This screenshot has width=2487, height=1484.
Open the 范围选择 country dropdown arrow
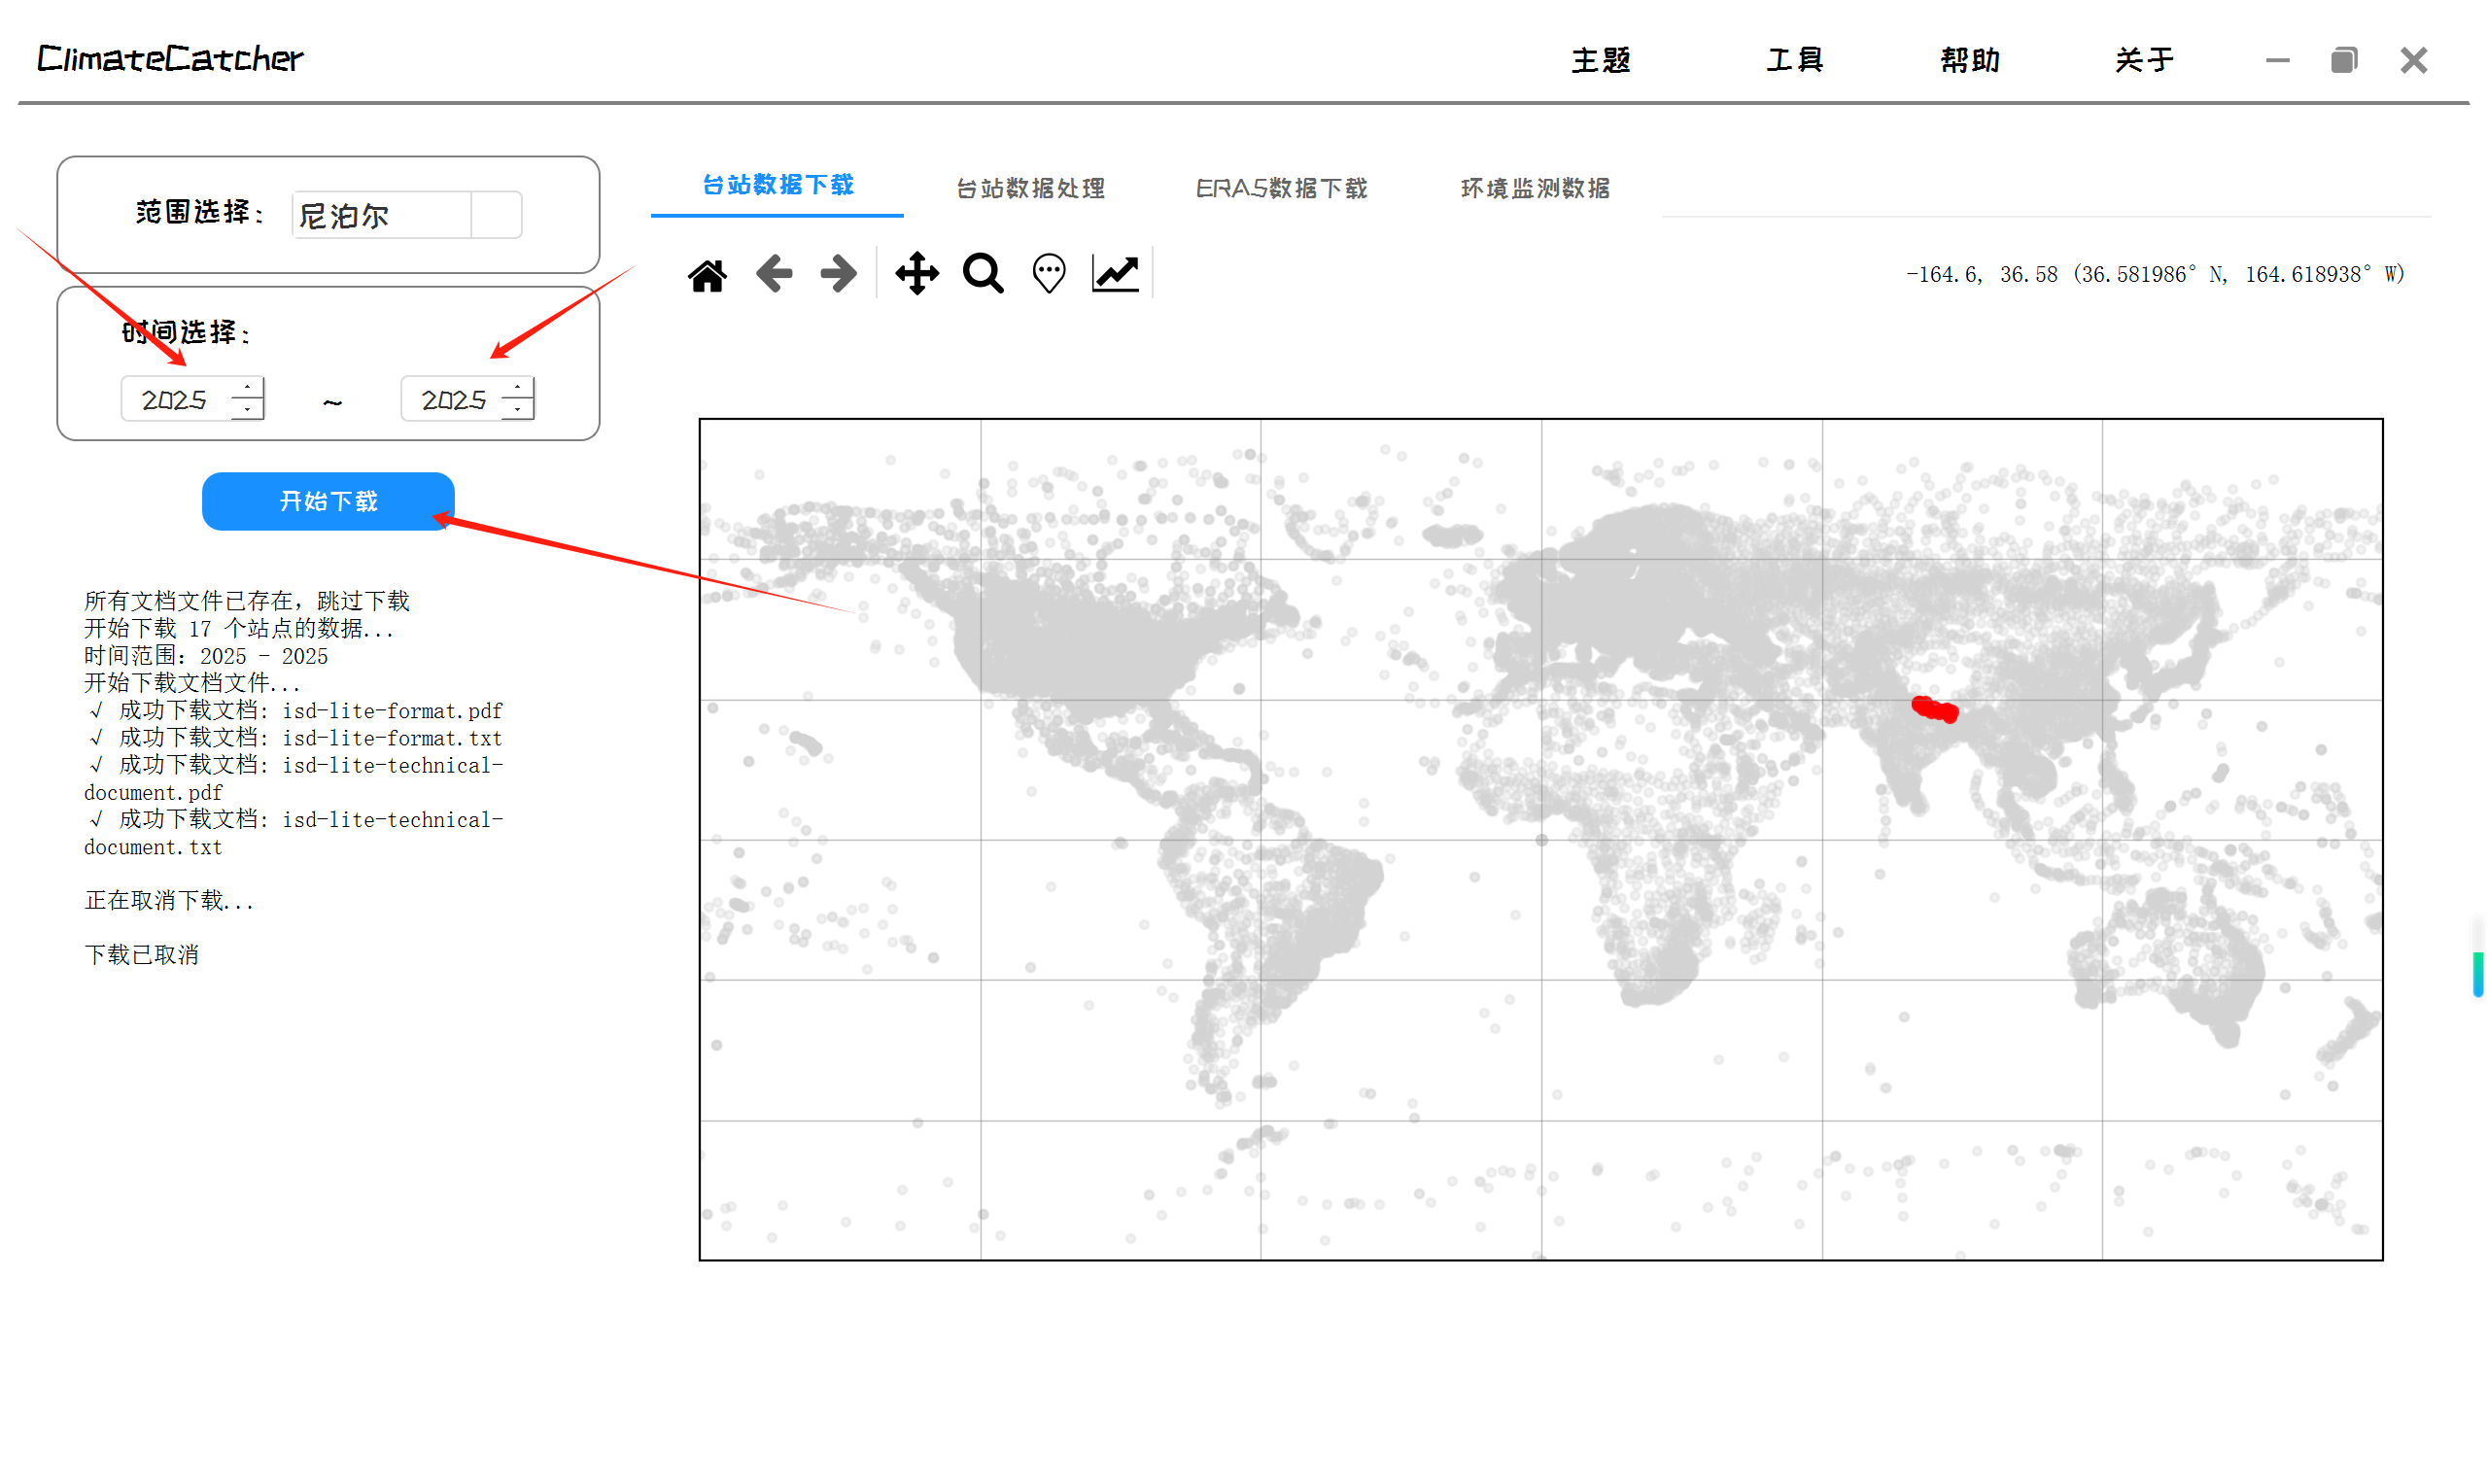(x=496, y=215)
